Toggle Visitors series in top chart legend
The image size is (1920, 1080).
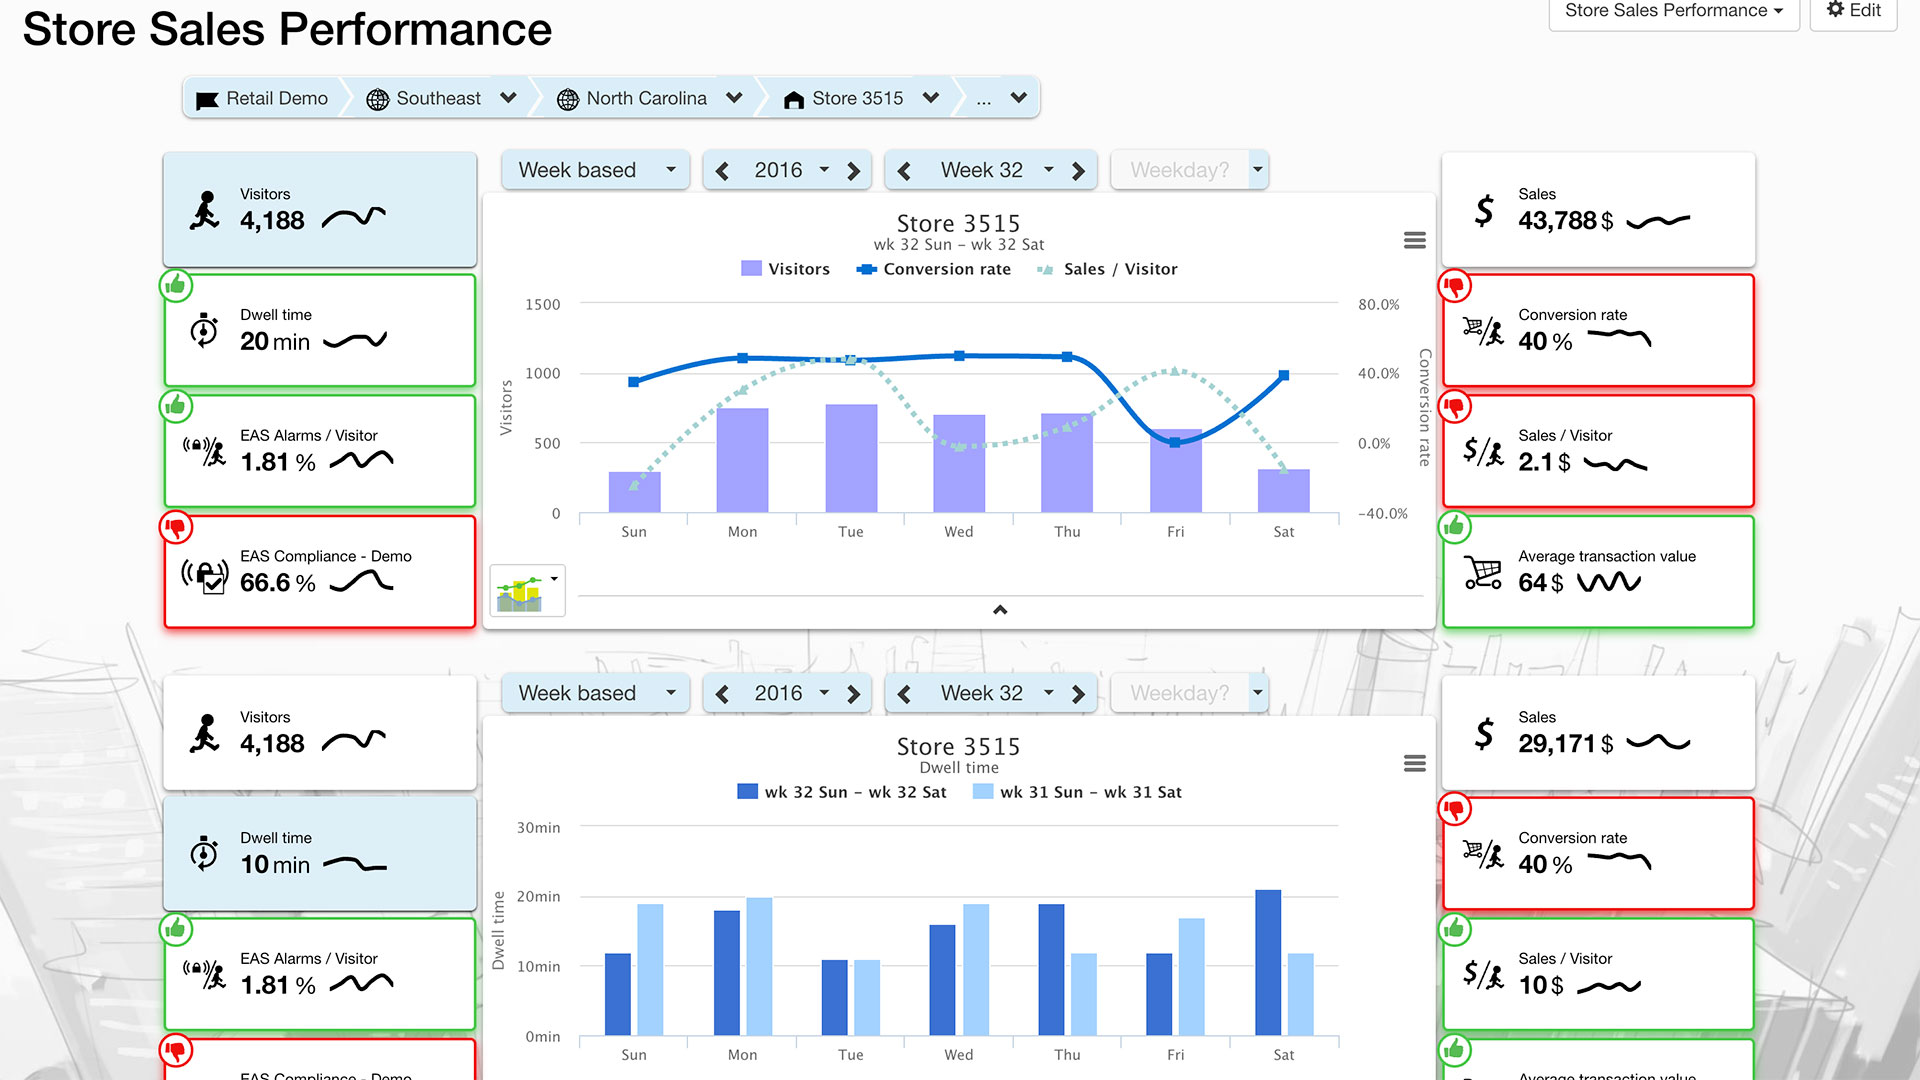pos(785,269)
